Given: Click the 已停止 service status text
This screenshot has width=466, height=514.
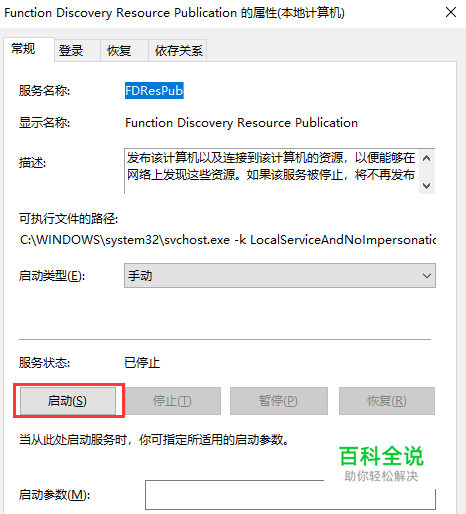Looking at the screenshot, I should click(x=142, y=363).
